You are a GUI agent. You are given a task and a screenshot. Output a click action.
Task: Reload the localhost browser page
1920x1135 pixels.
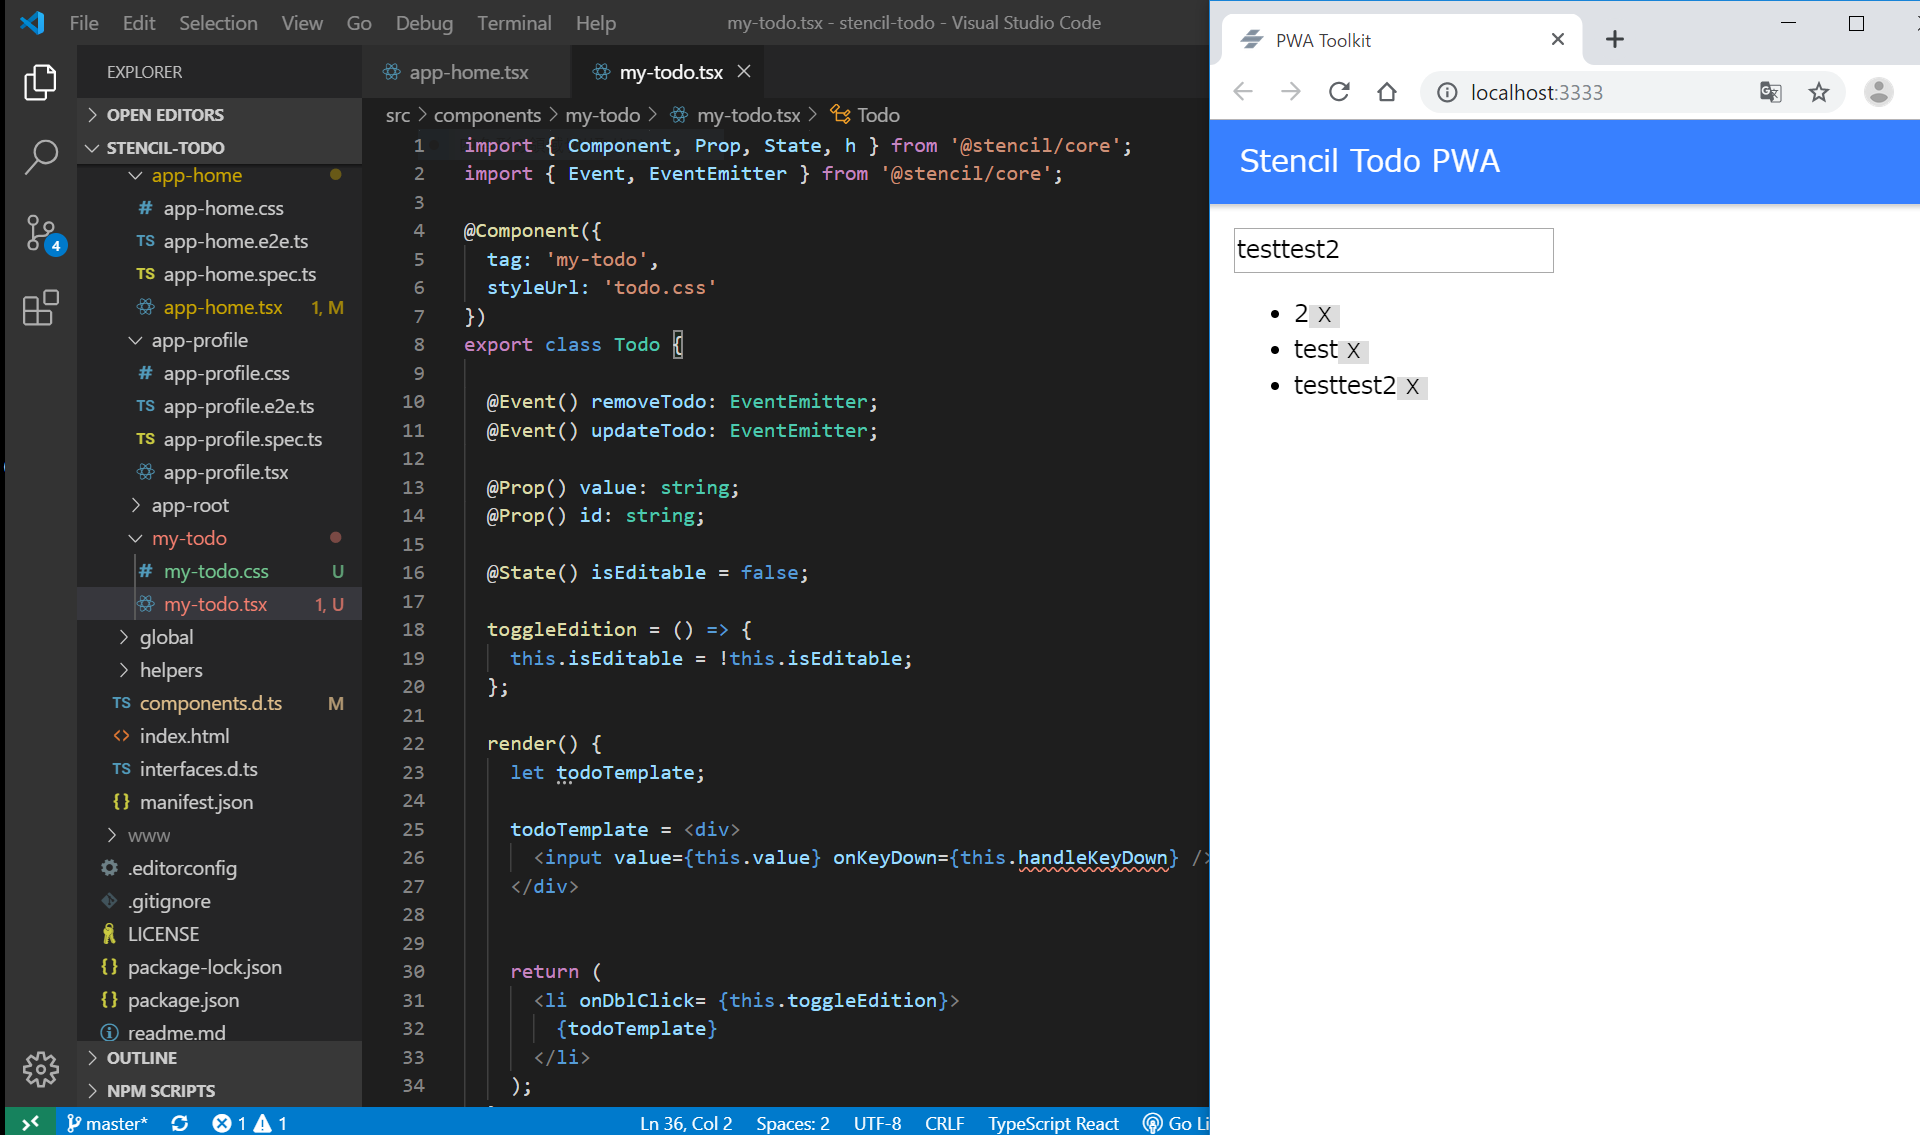click(x=1339, y=92)
